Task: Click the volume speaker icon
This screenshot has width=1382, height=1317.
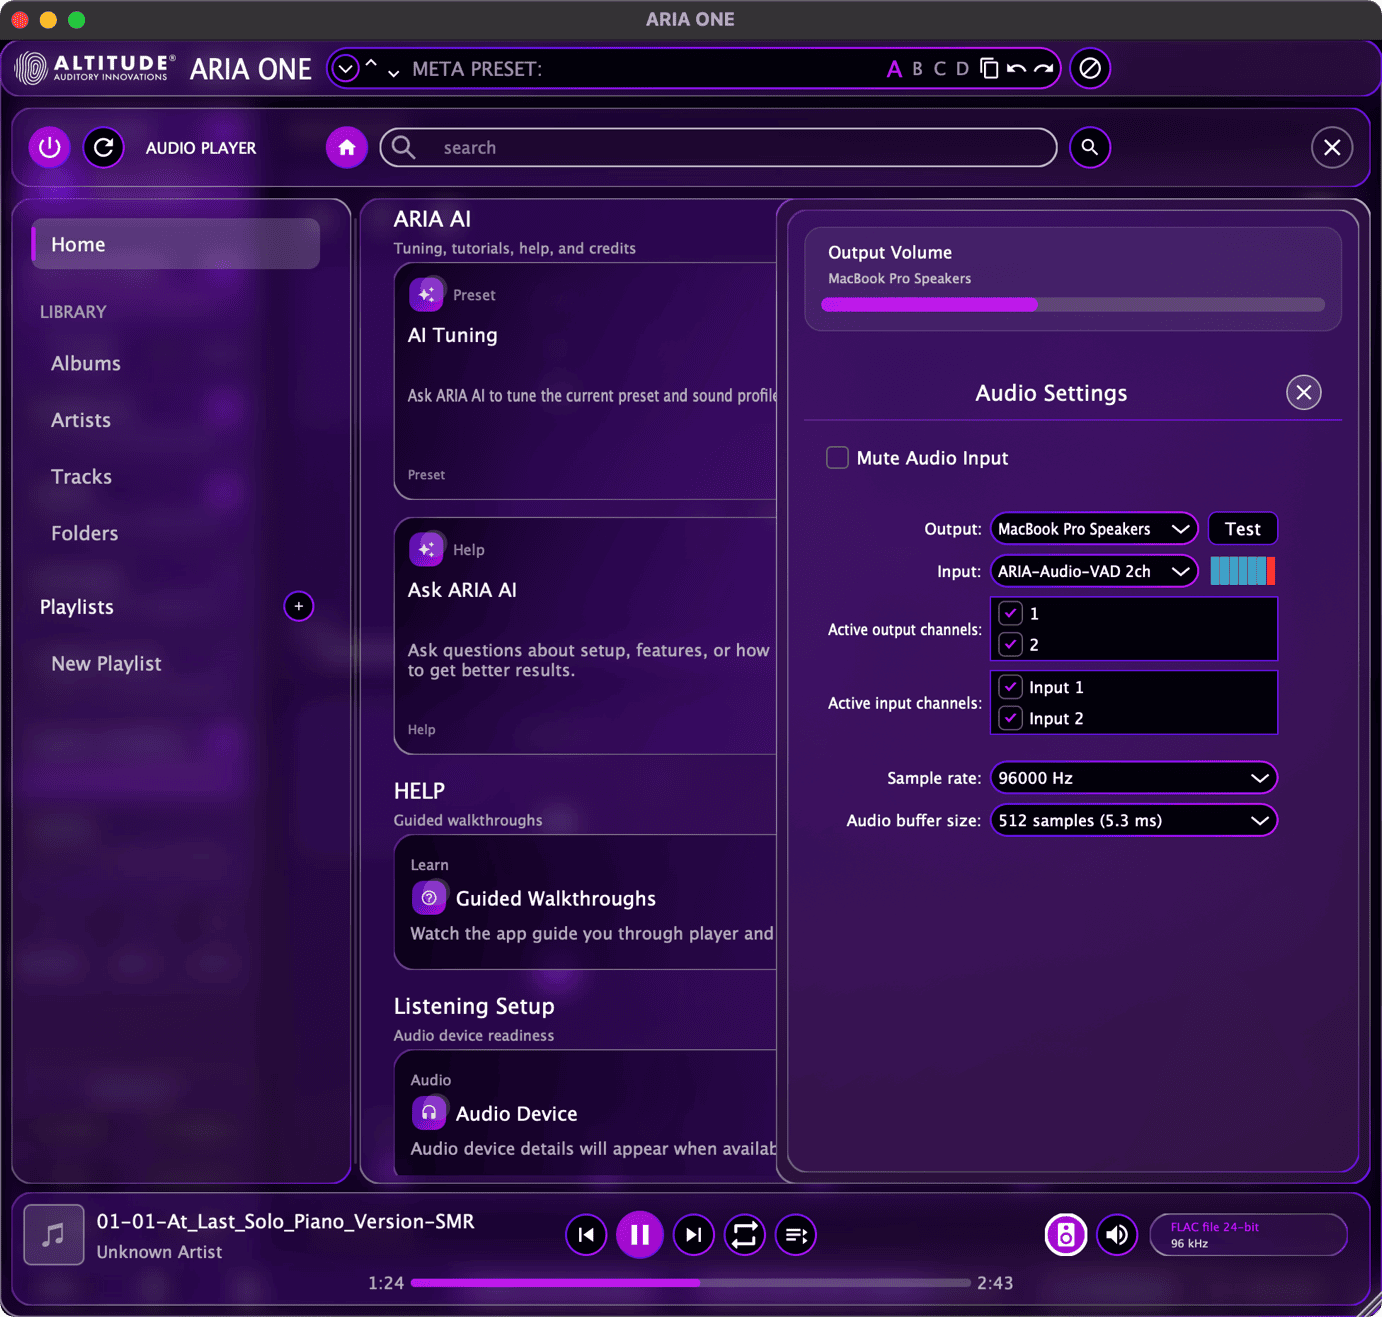Action: tap(1117, 1235)
